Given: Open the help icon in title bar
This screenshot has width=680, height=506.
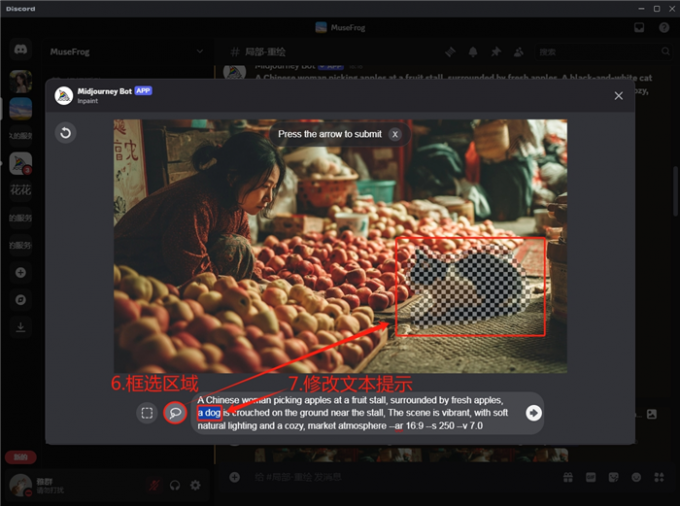Looking at the screenshot, I should 664,28.
